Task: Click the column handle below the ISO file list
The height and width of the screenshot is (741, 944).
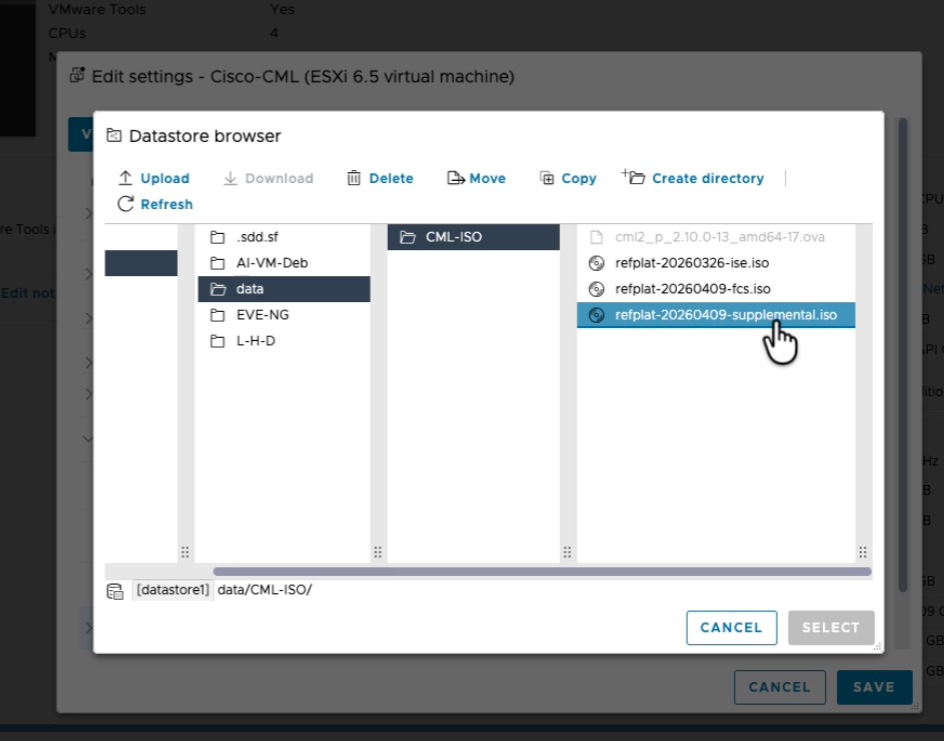Action: [862, 552]
